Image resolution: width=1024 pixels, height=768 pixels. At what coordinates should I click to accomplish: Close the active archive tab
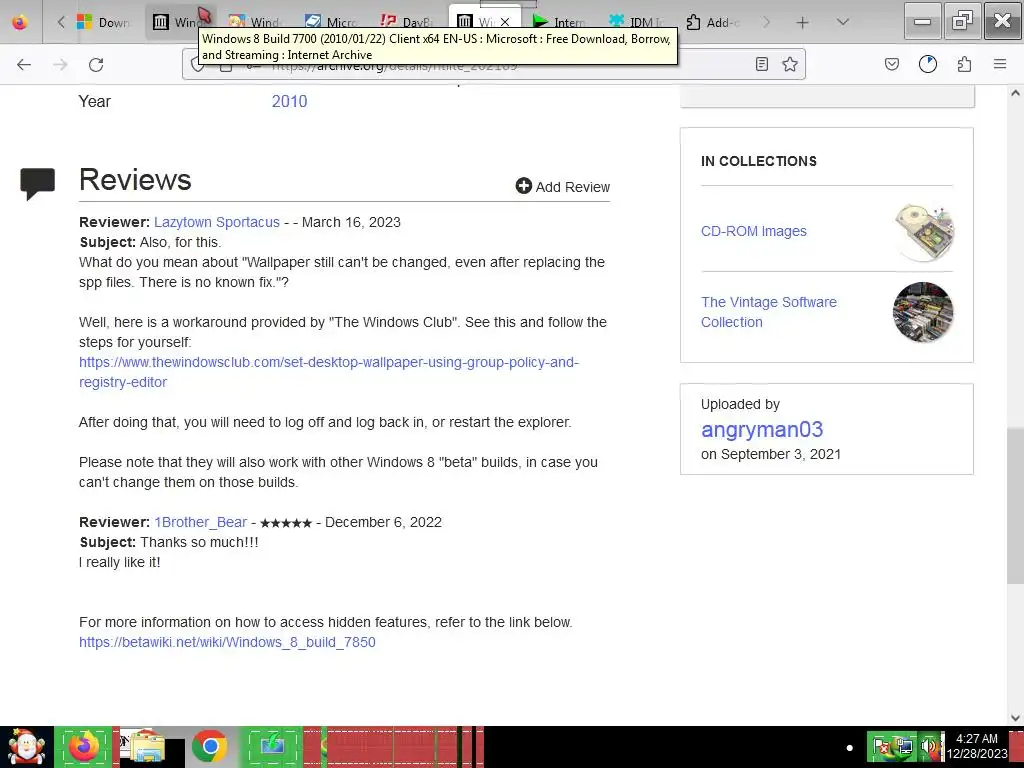(505, 22)
